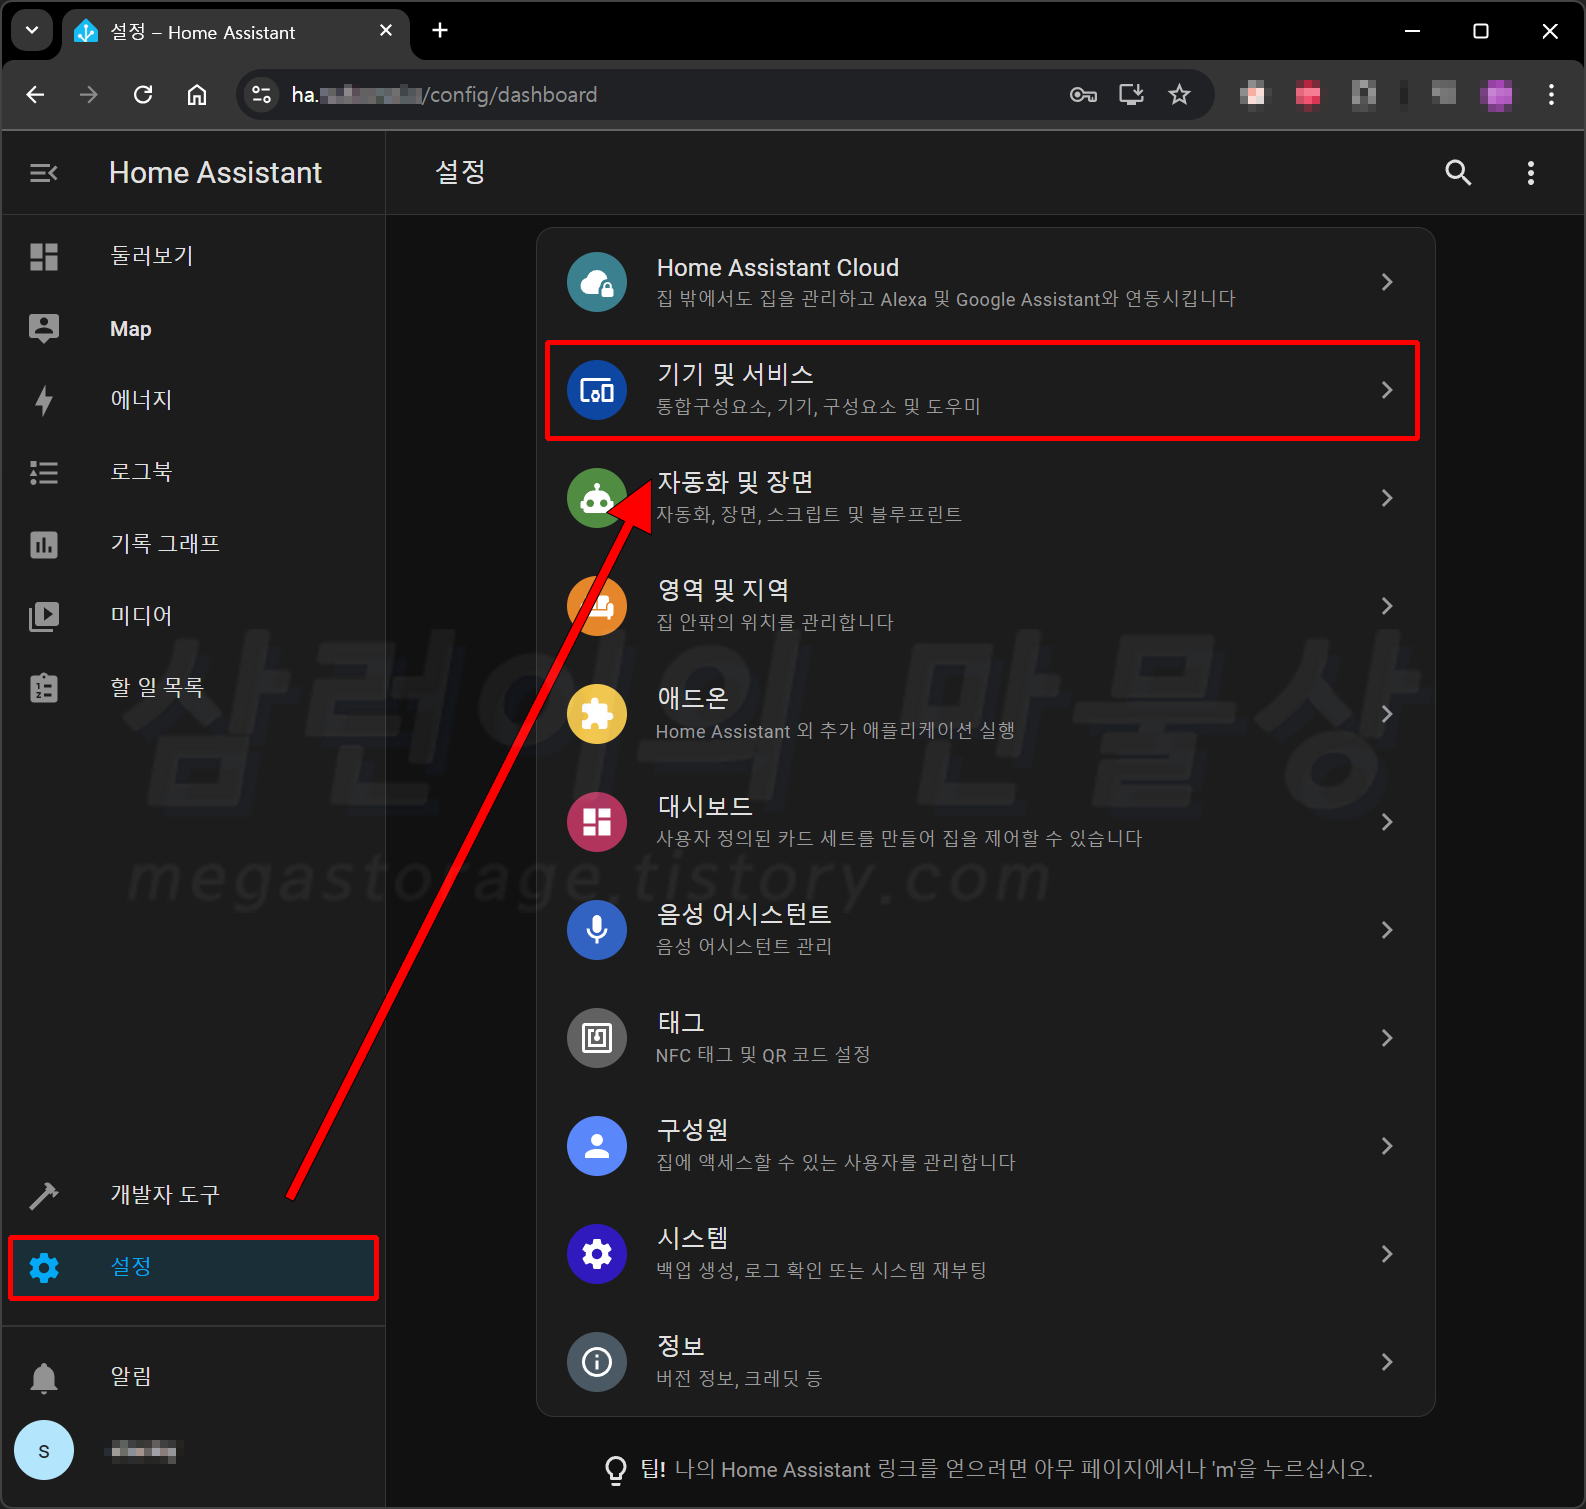
Task: Expand the 음성 어시스턴트 chevron
Action: [1387, 930]
